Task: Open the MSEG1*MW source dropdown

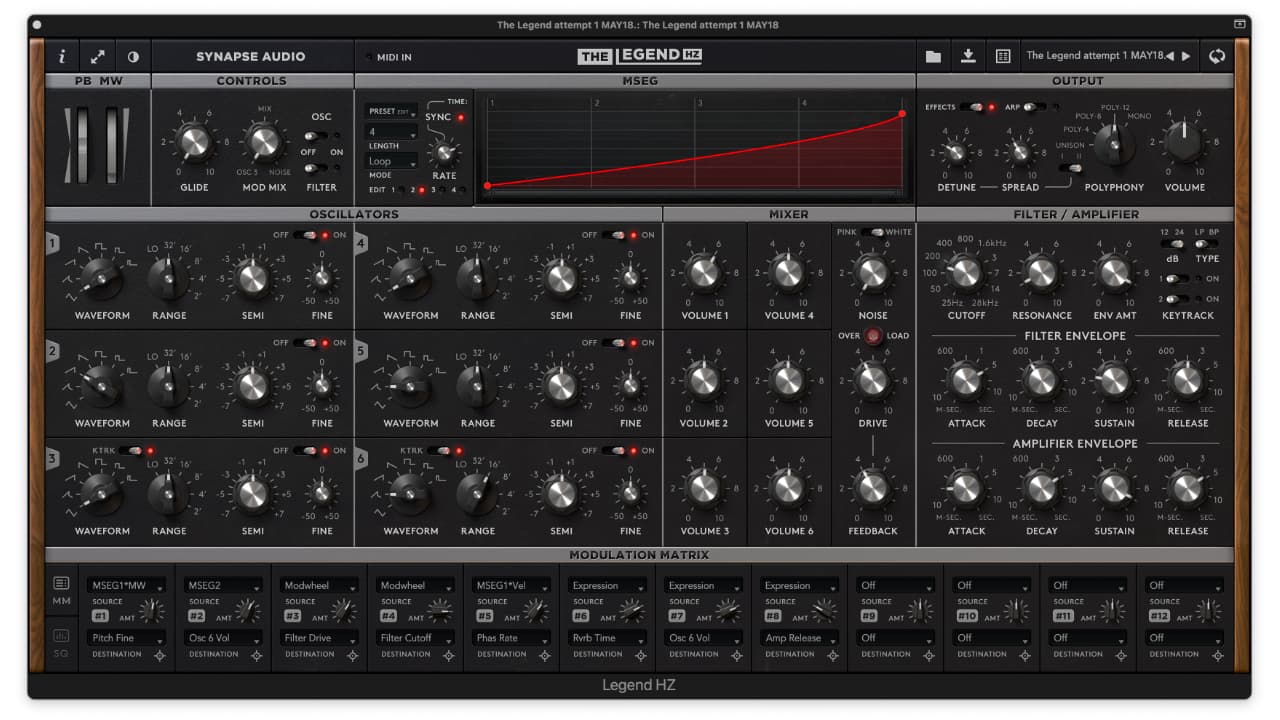Action: pos(126,586)
